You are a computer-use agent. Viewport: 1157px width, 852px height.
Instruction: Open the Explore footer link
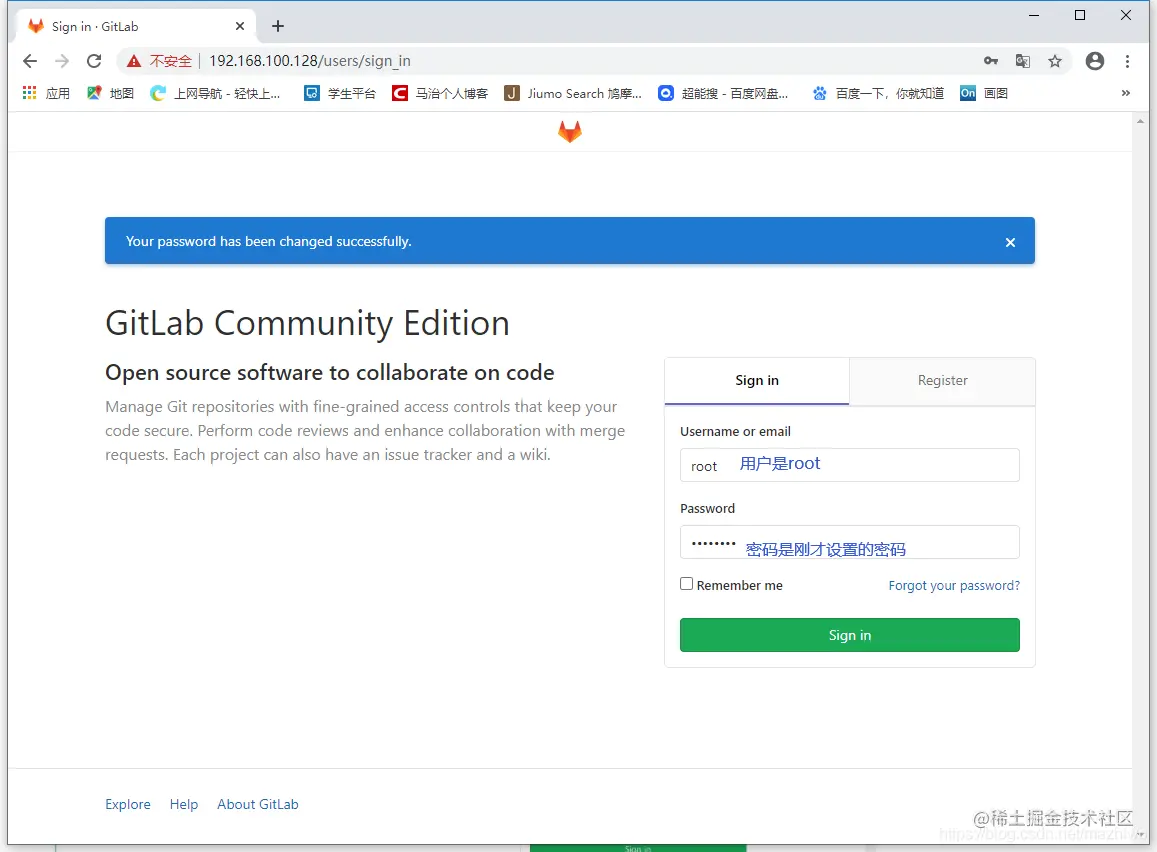point(128,804)
